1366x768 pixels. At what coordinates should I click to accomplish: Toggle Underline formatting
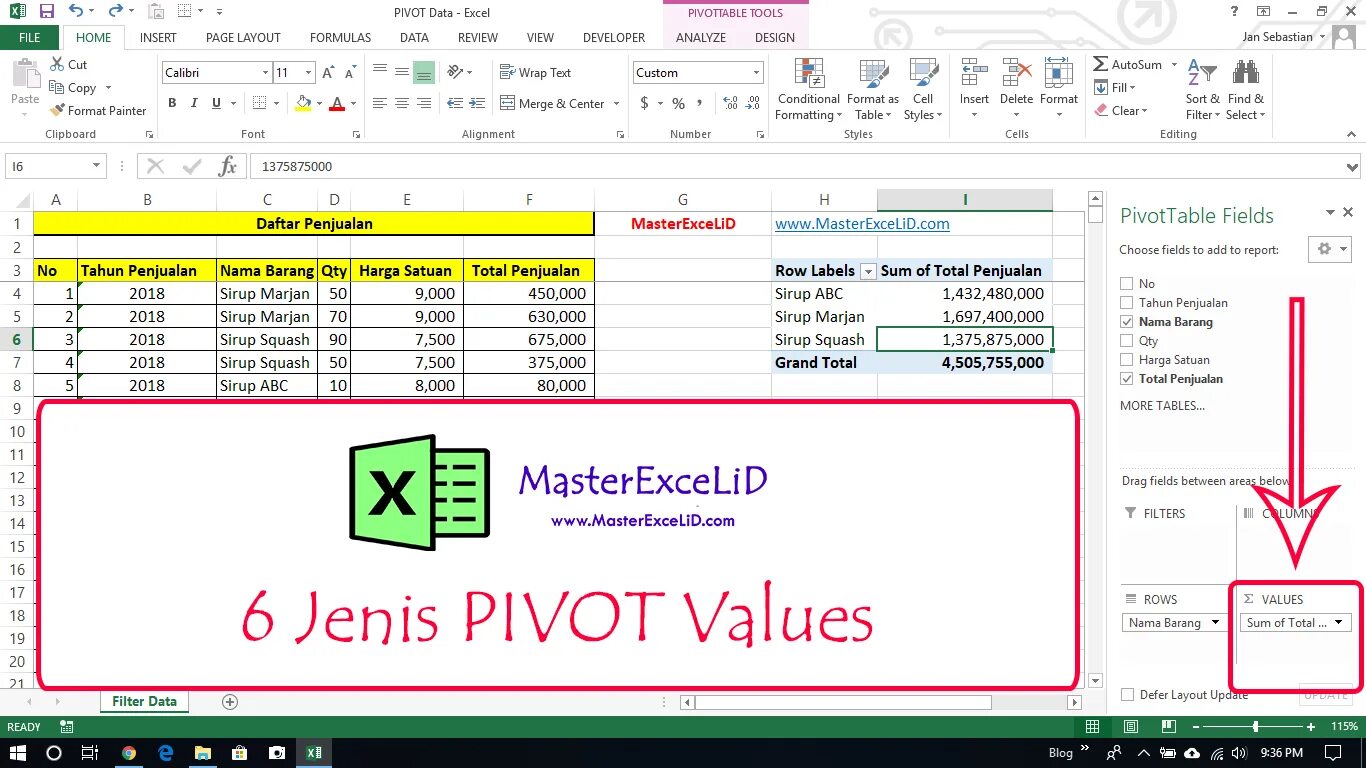(217, 103)
